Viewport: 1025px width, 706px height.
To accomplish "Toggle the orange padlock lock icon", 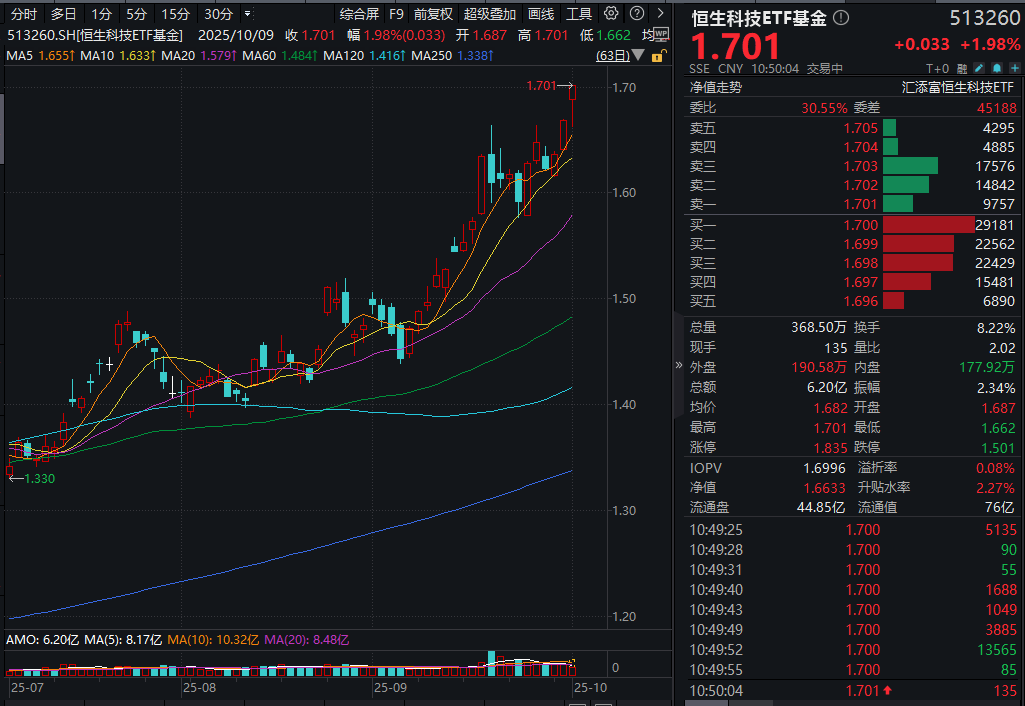I will point(657,54).
